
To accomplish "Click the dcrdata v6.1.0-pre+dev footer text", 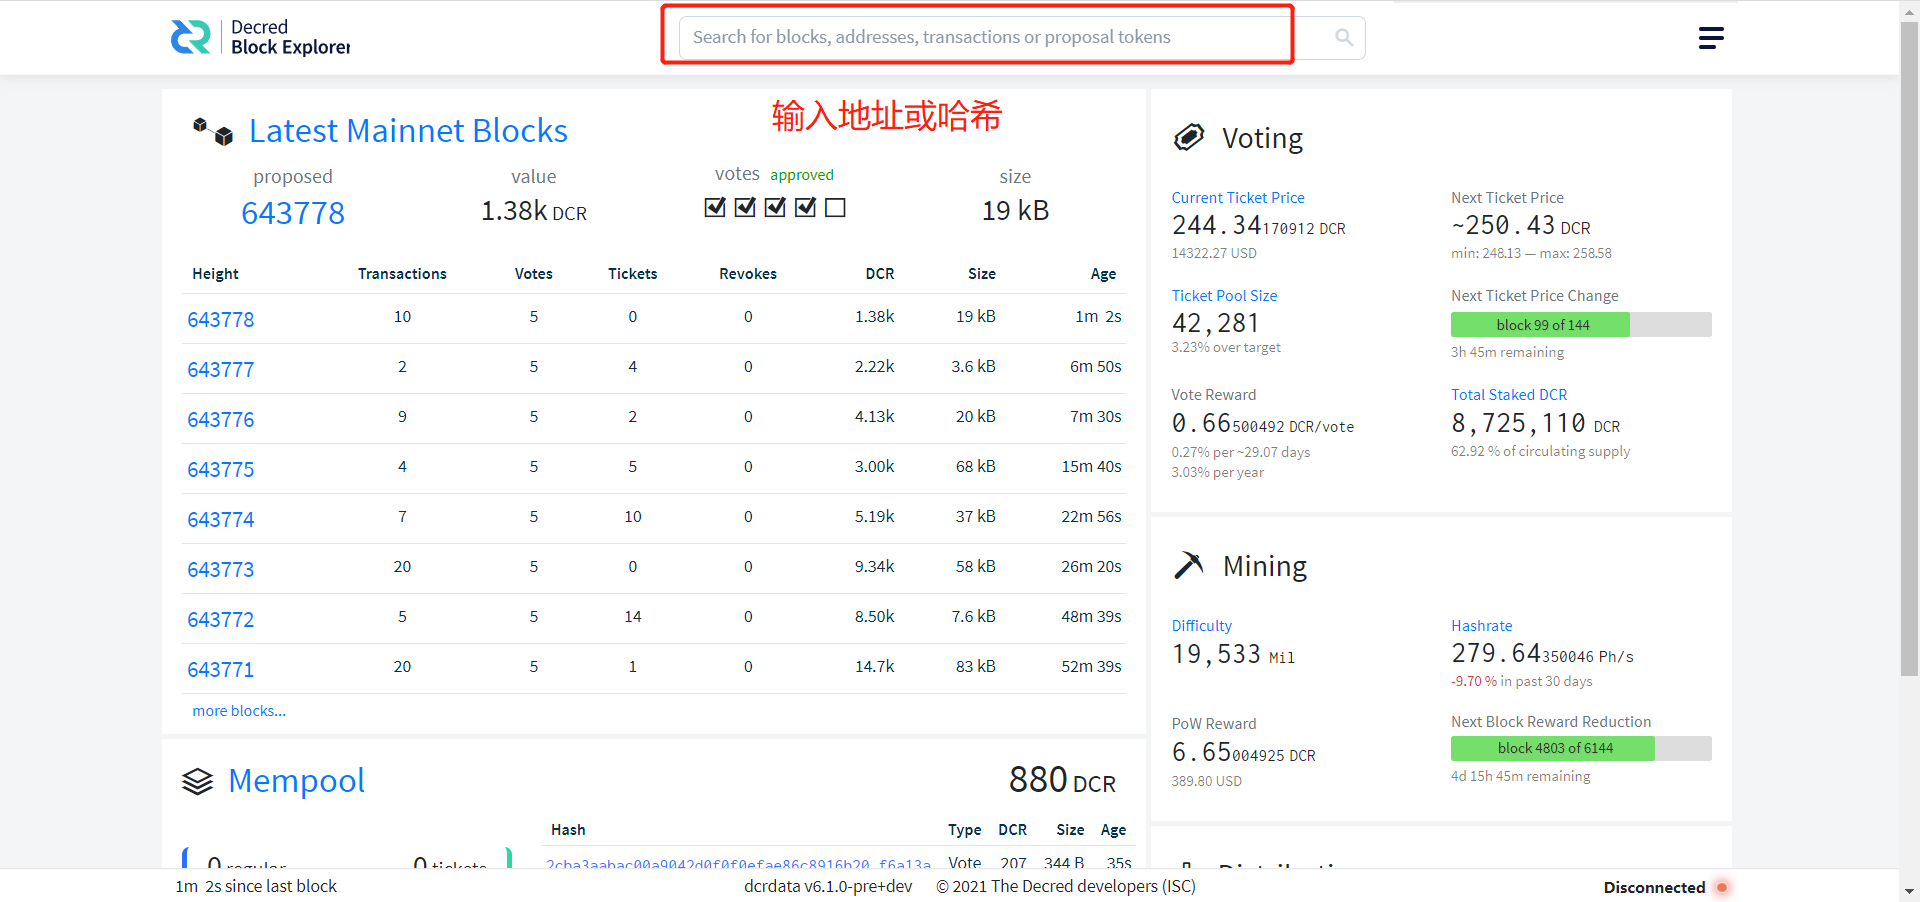I will pos(828,887).
